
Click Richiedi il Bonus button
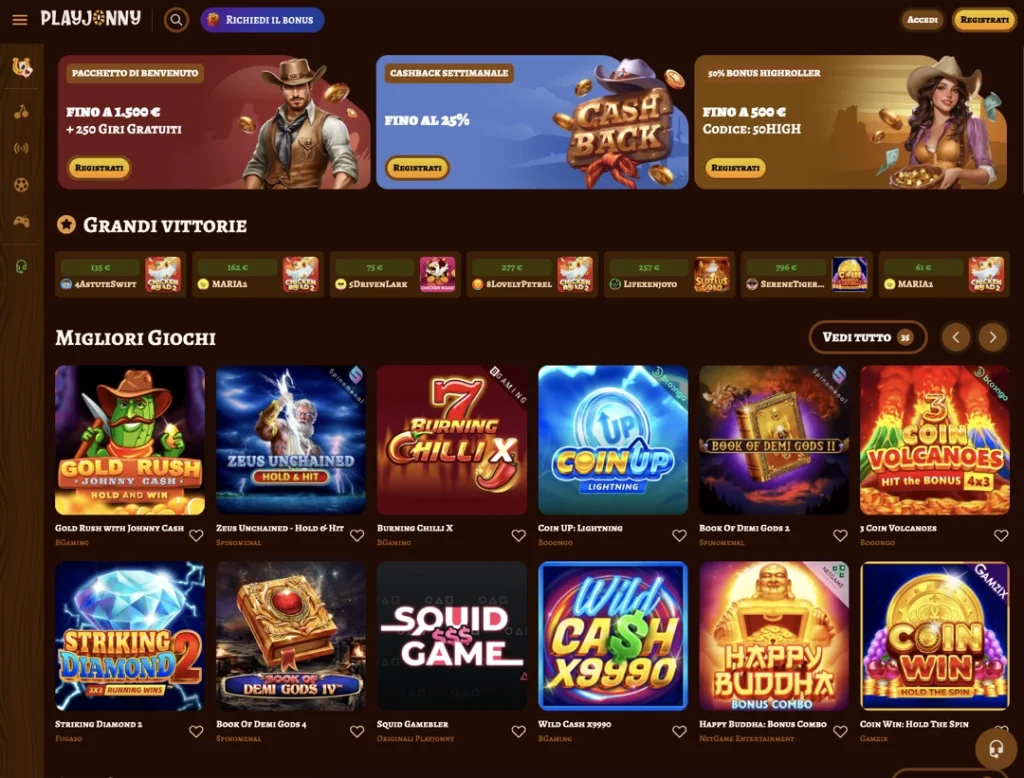tap(262, 20)
